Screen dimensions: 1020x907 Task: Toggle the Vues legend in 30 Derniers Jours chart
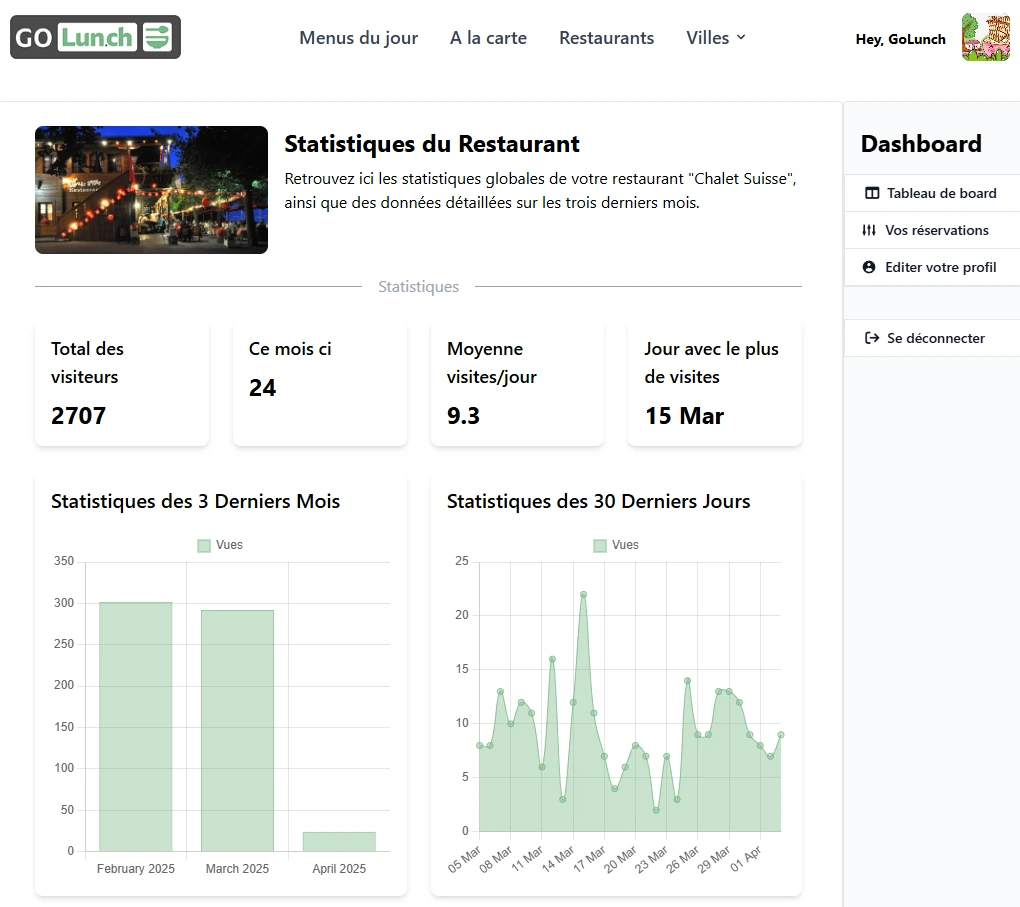coord(616,545)
